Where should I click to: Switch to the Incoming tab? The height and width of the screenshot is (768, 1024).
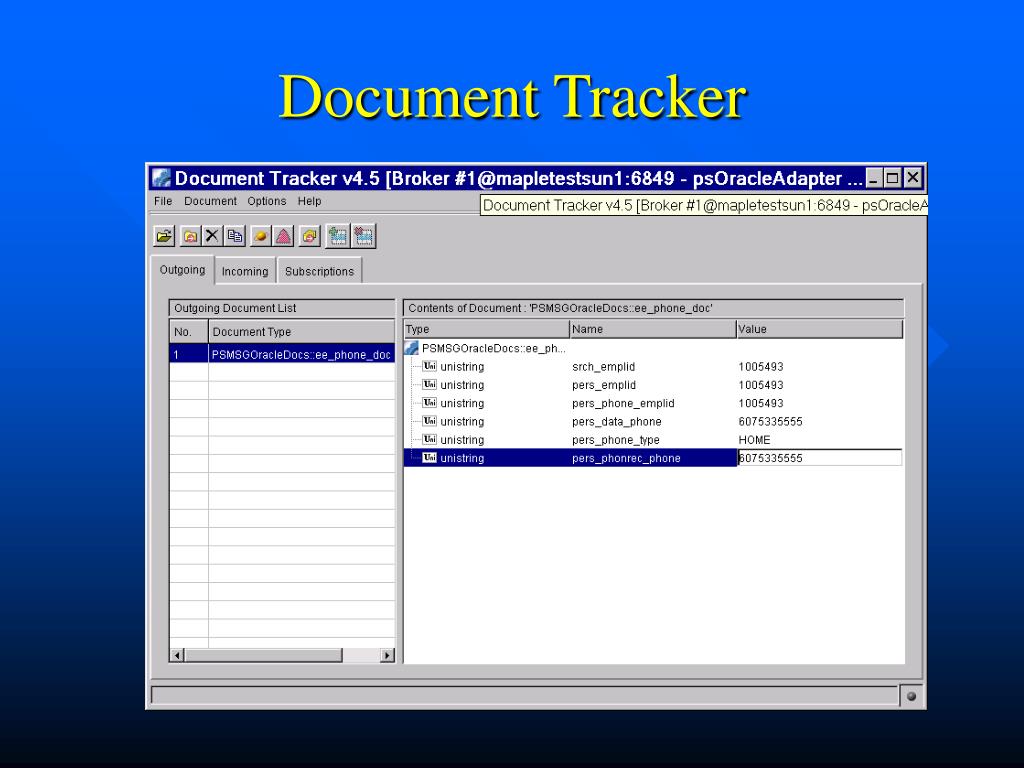245,271
